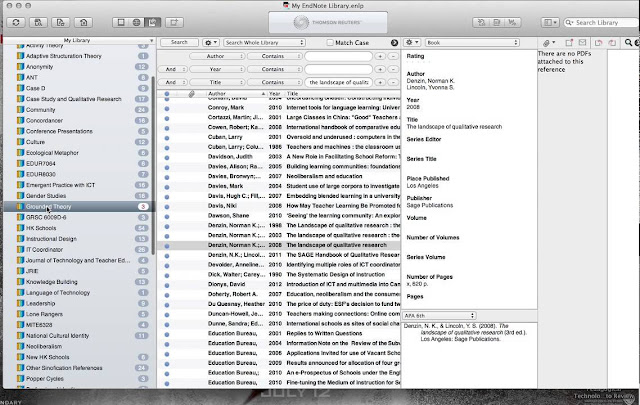Click the Insert Citation toolbar icon

[481, 22]
